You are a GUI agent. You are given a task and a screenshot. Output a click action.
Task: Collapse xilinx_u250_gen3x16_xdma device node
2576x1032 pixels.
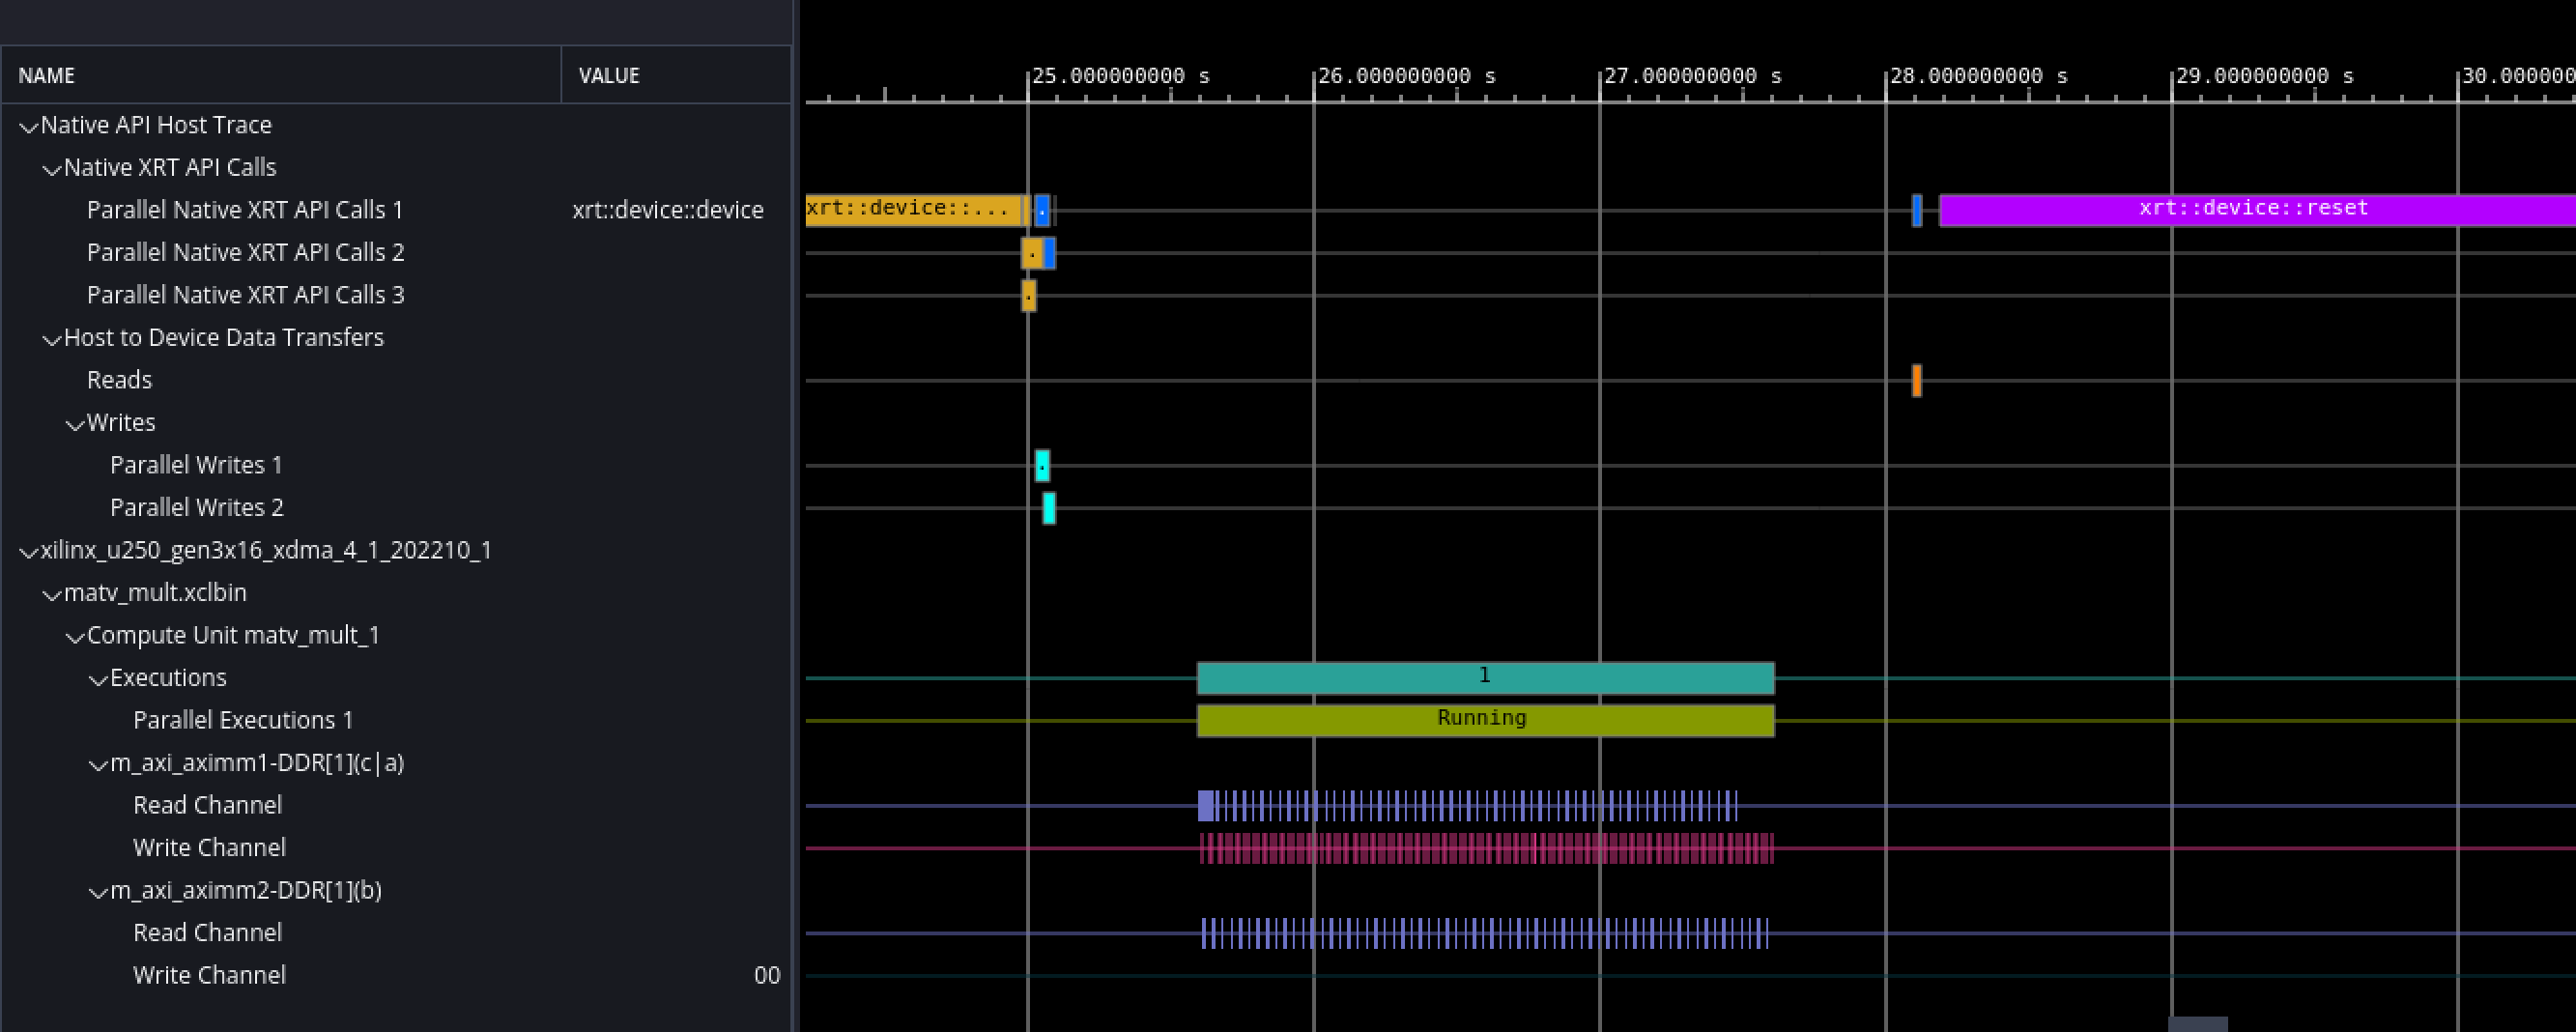[x=29, y=552]
